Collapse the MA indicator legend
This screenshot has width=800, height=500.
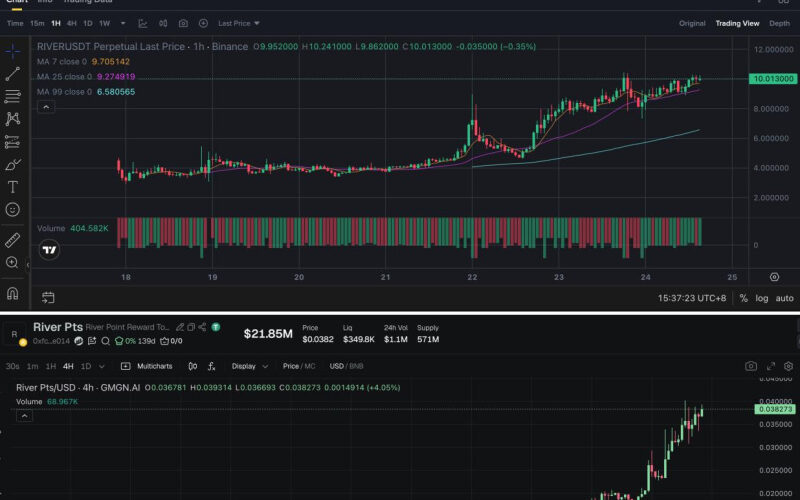click(x=43, y=105)
